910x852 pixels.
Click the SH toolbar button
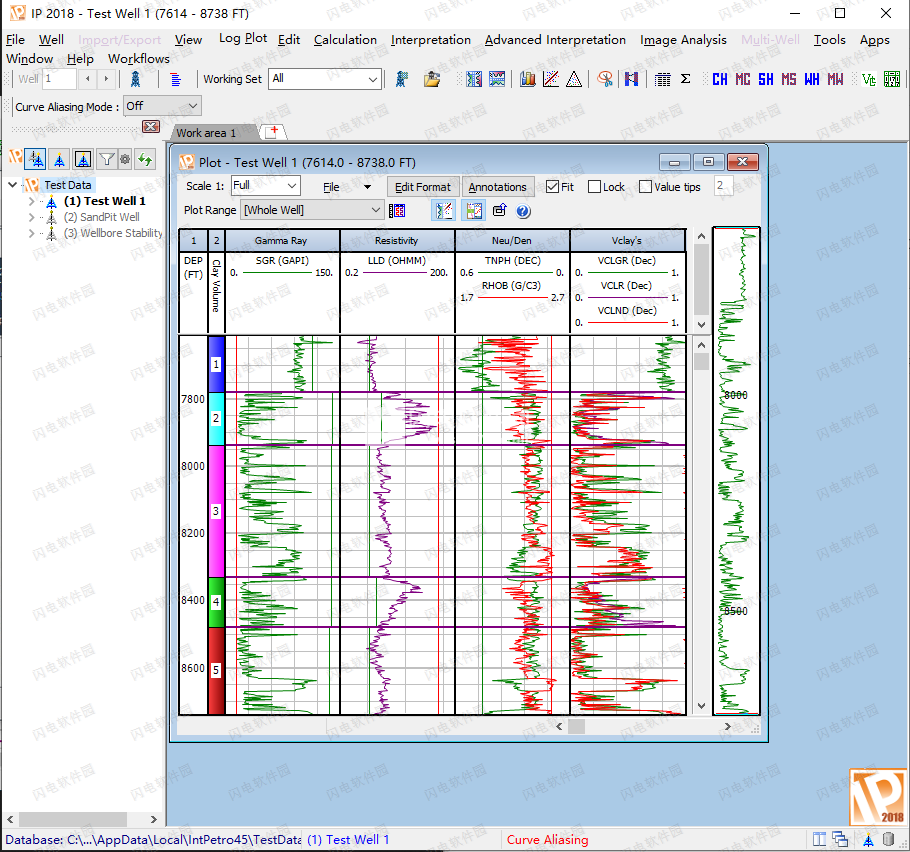(766, 80)
